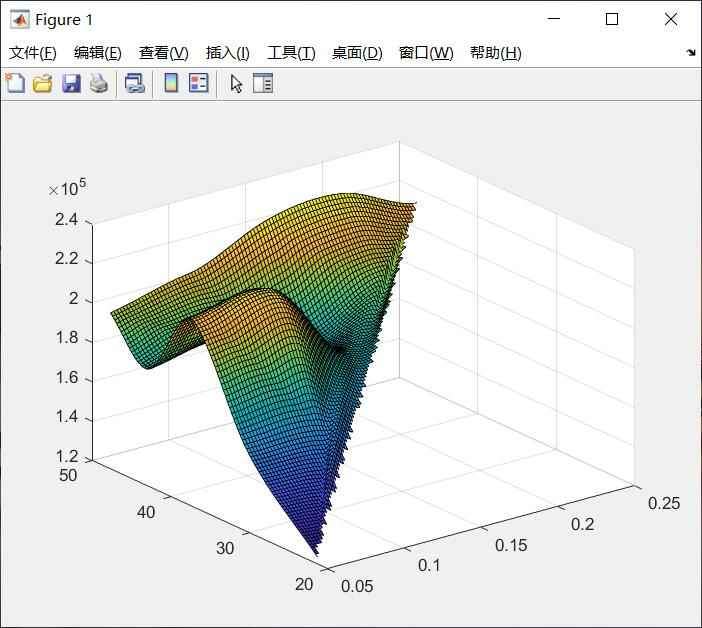Click the New Figure icon

coord(15,84)
